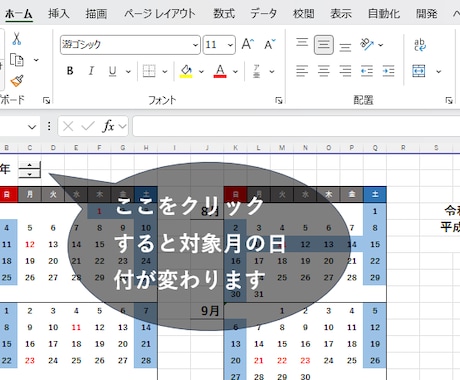Align text to top
The height and width of the screenshot is (380, 460).
pos(302,44)
